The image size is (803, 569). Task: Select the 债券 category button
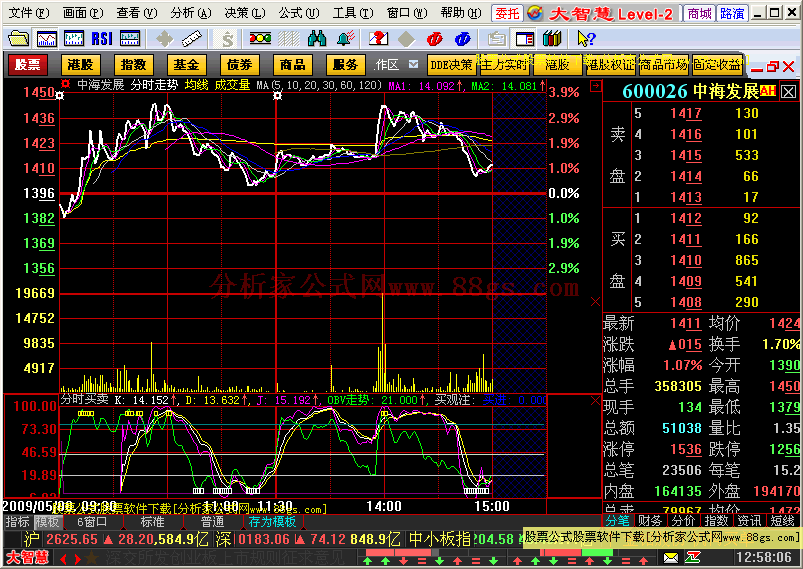point(240,65)
